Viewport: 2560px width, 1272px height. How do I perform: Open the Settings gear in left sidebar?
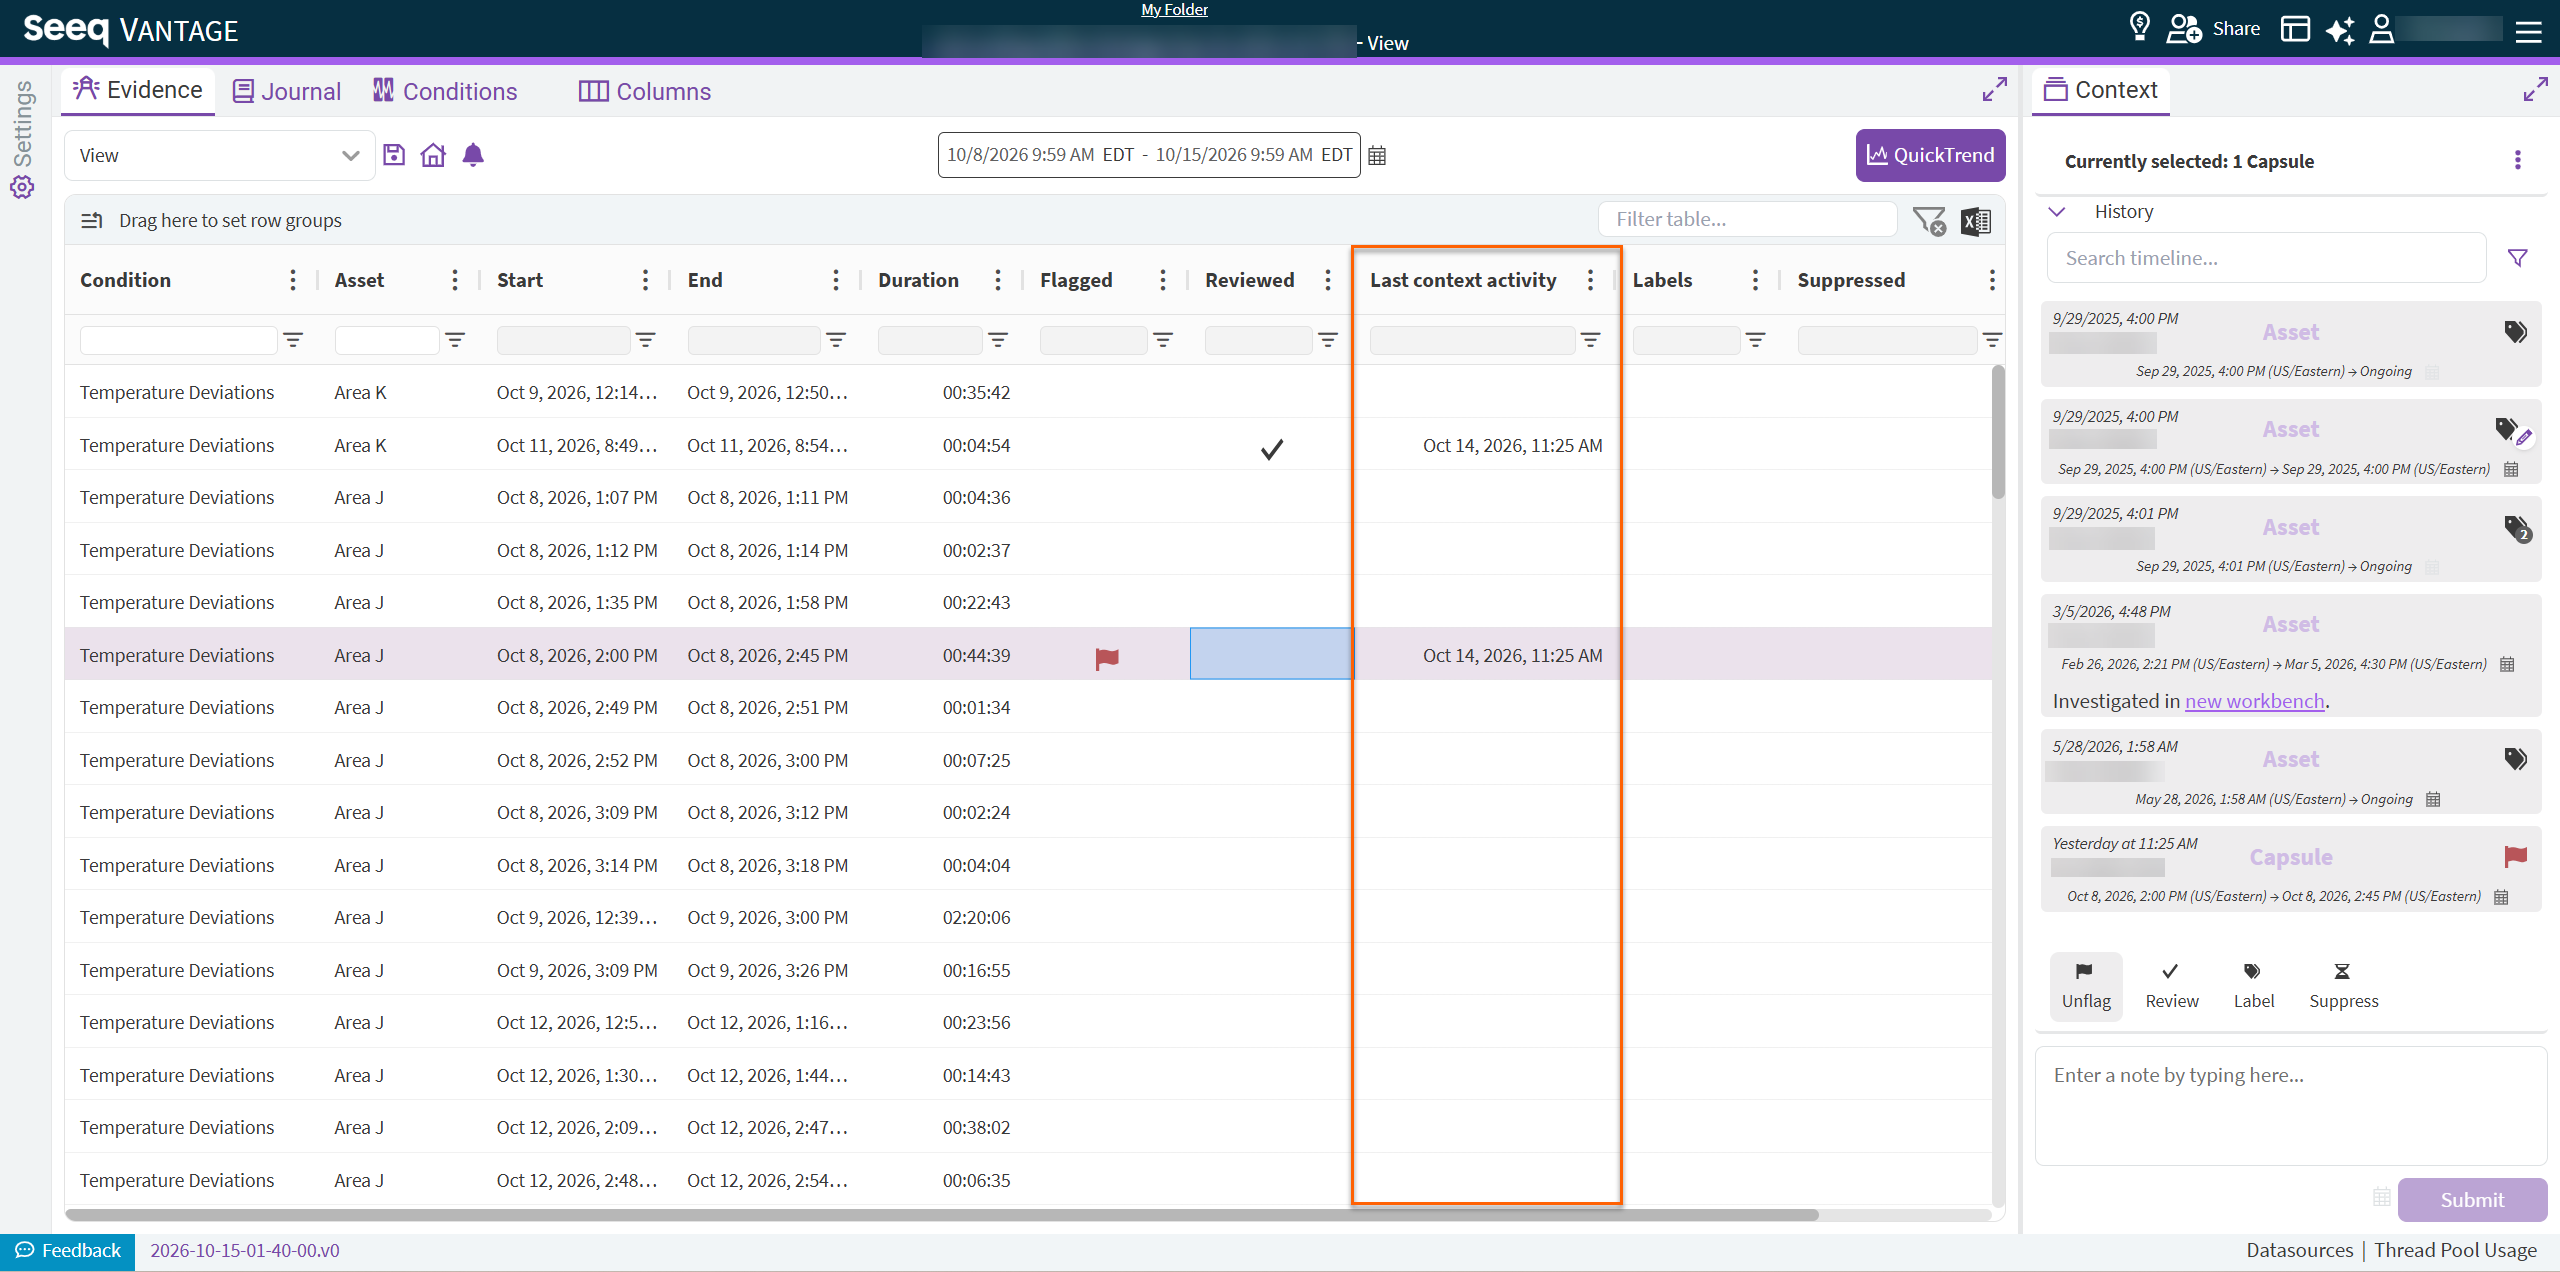(x=22, y=187)
